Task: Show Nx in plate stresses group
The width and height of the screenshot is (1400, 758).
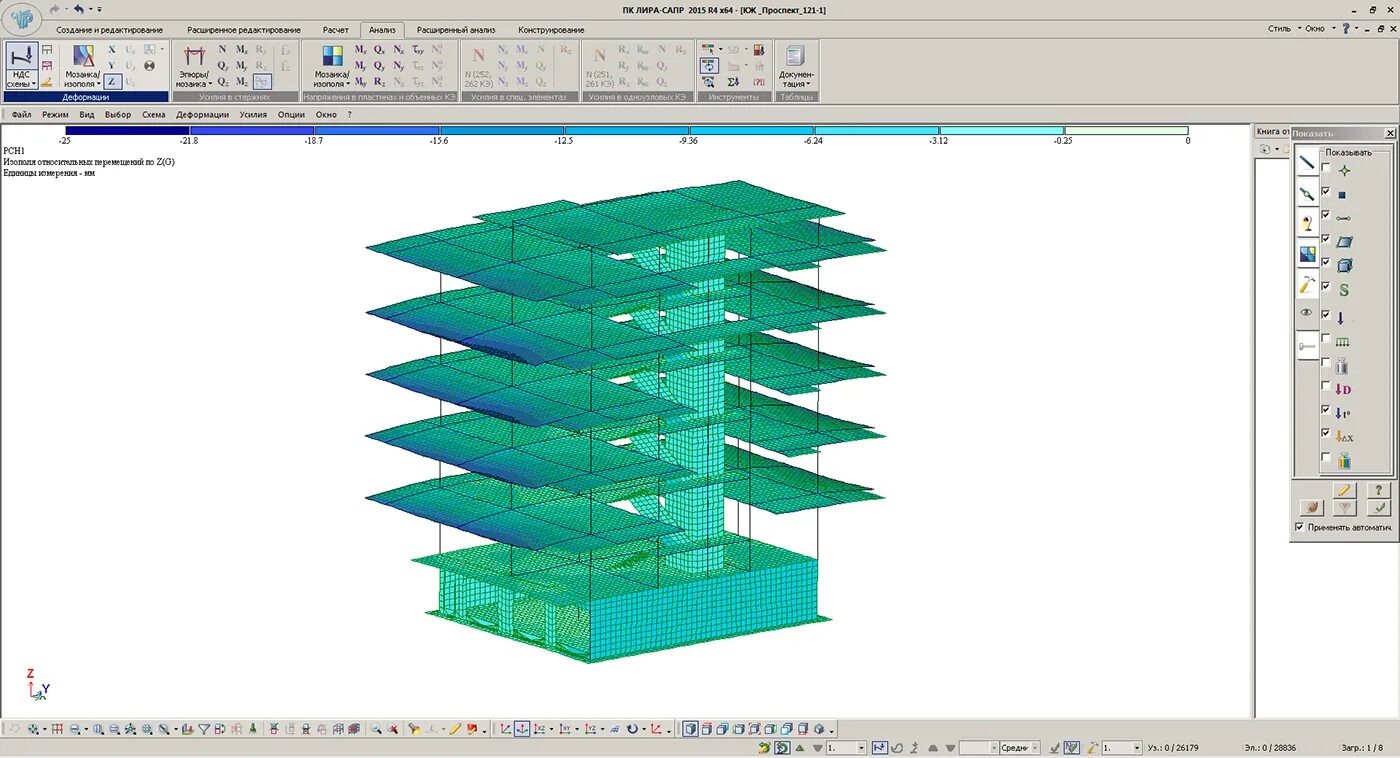Action: (x=398, y=49)
